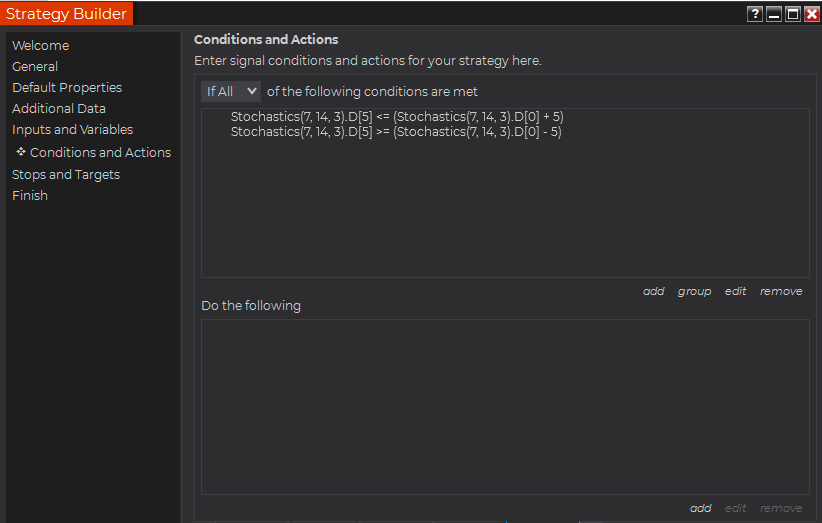Click the help question mark icon
Image resolution: width=822 pixels, height=523 pixels.
click(755, 14)
